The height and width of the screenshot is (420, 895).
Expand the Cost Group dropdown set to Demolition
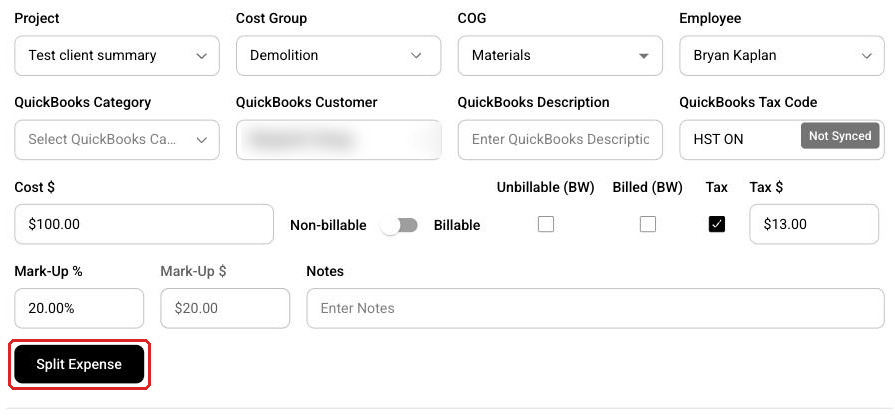click(x=338, y=56)
